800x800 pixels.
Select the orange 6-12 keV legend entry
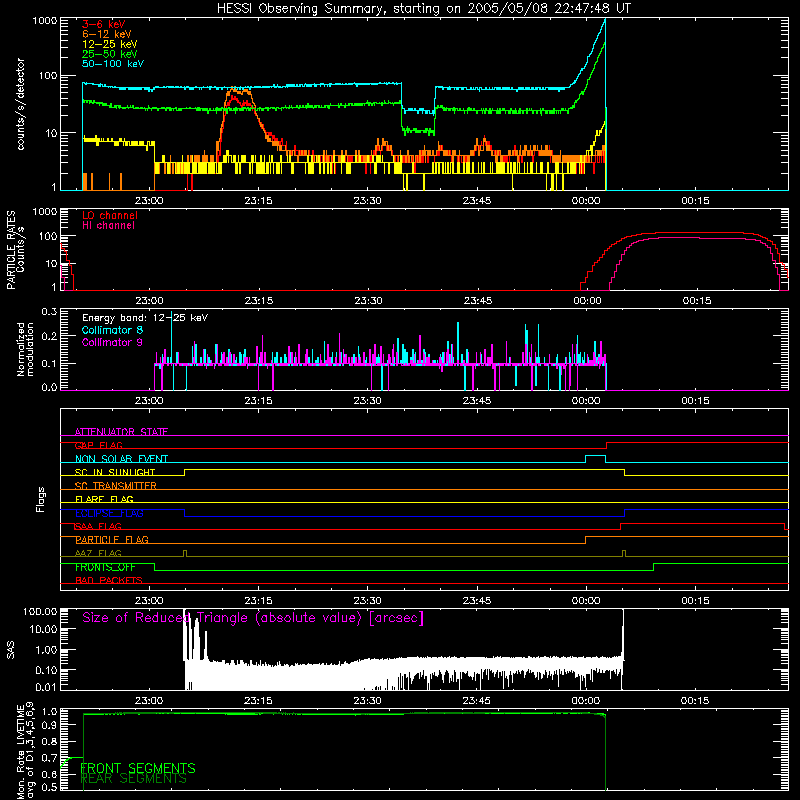pyautogui.click(x=106, y=34)
